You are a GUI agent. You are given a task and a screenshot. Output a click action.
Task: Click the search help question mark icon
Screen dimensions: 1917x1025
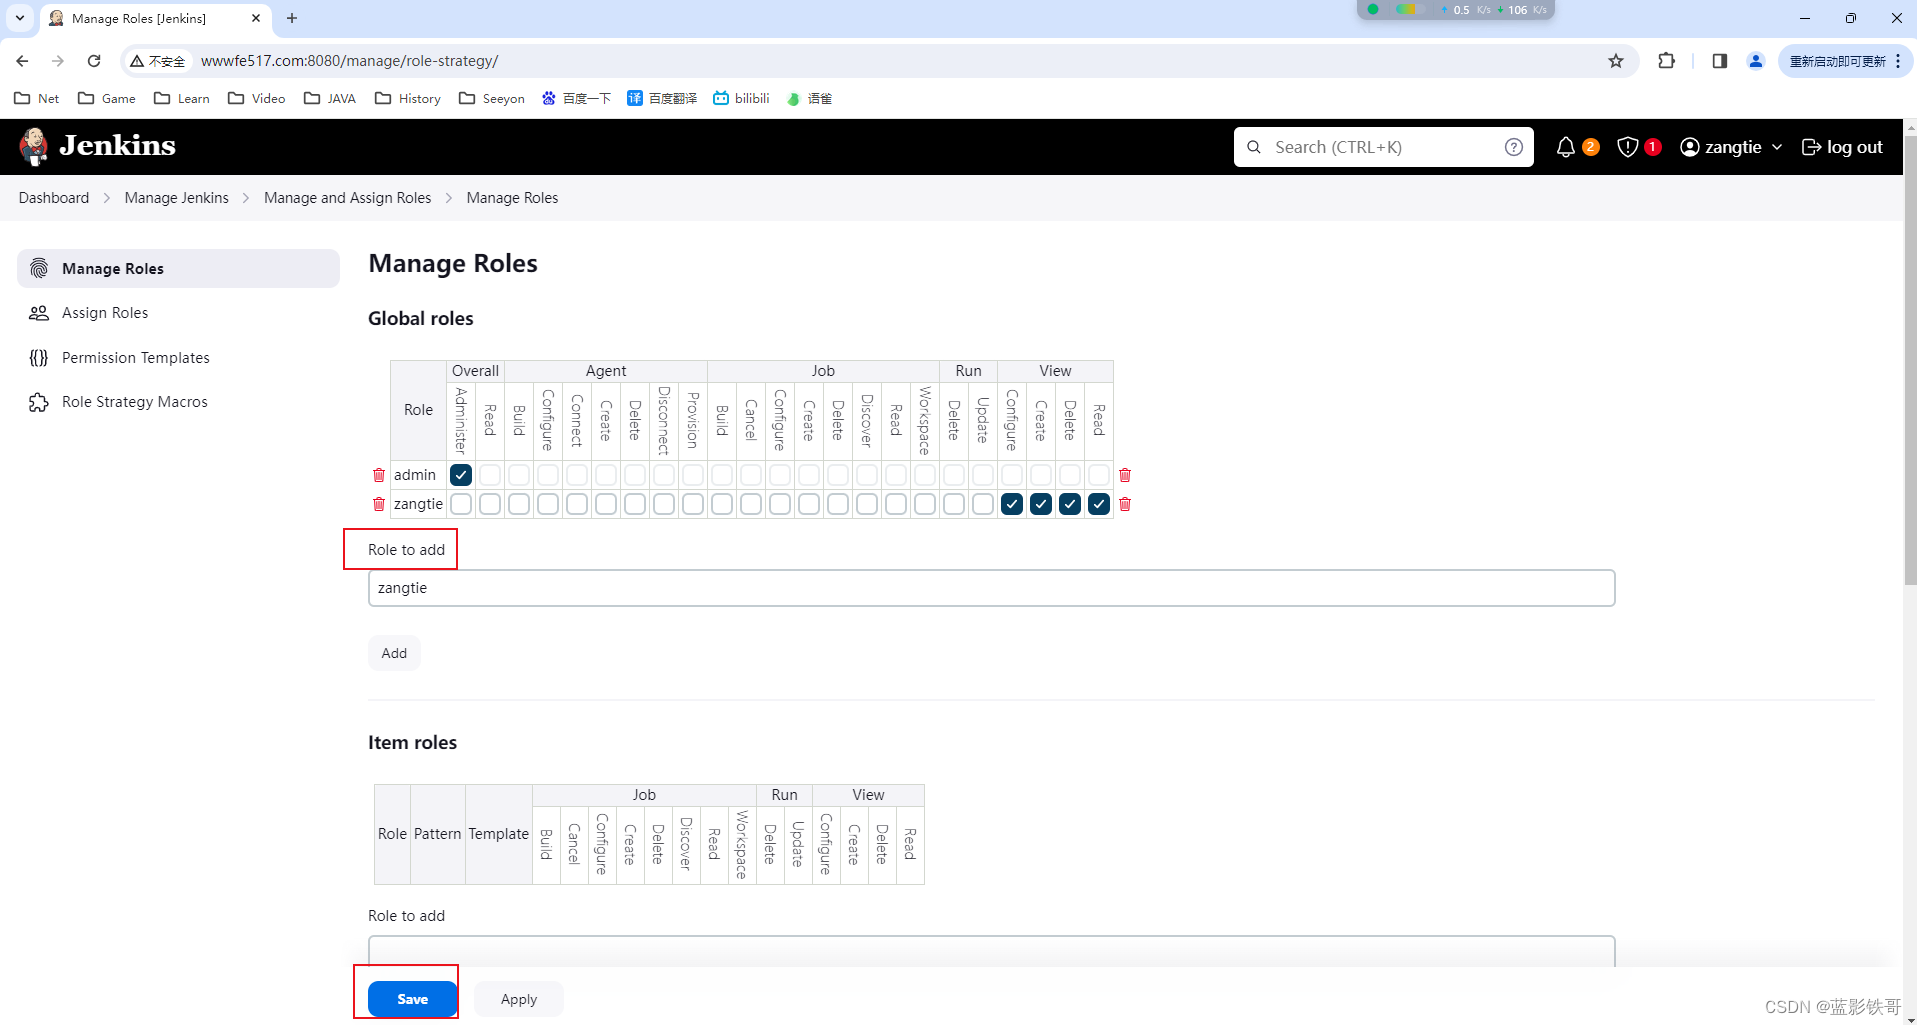(x=1514, y=147)
